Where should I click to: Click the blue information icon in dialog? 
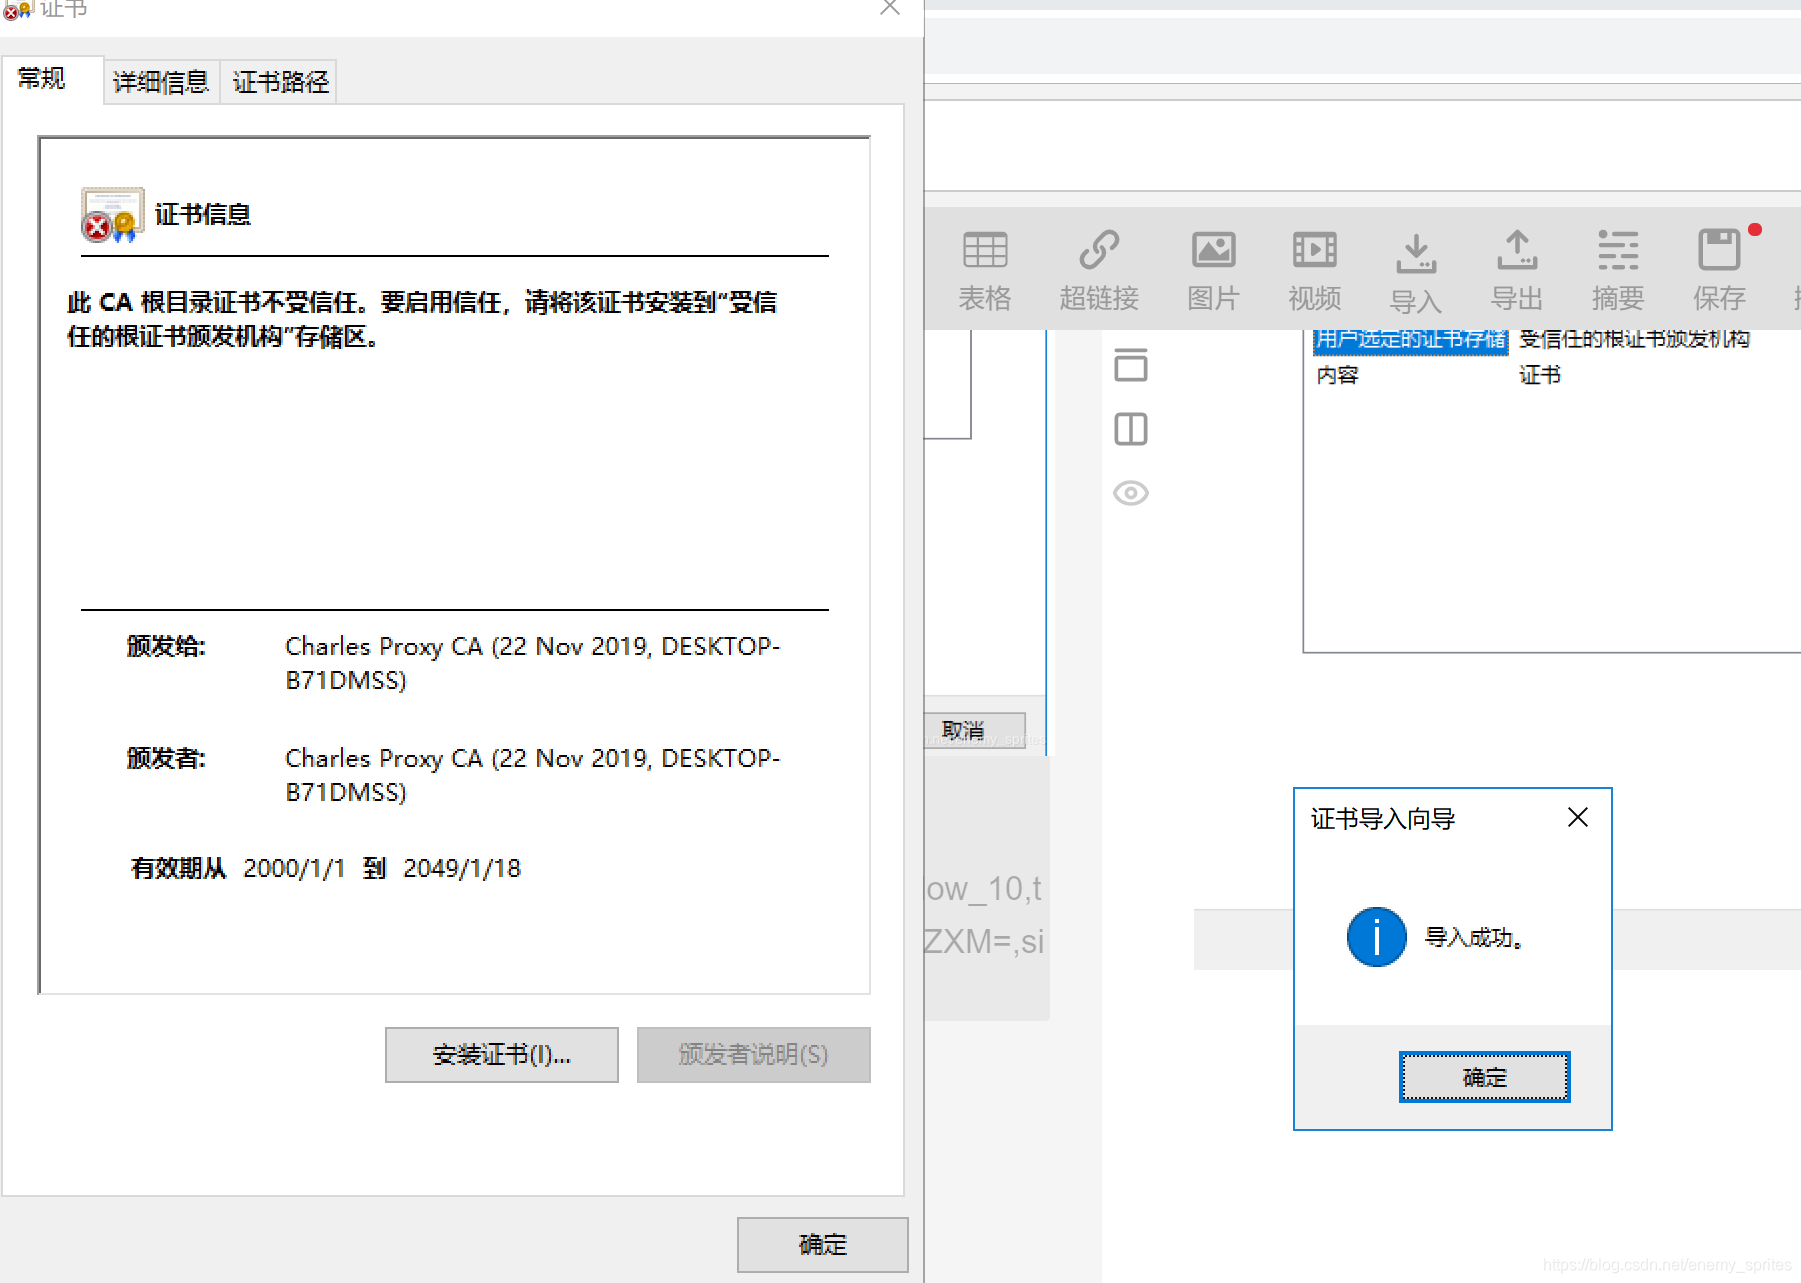point(1376,937)
